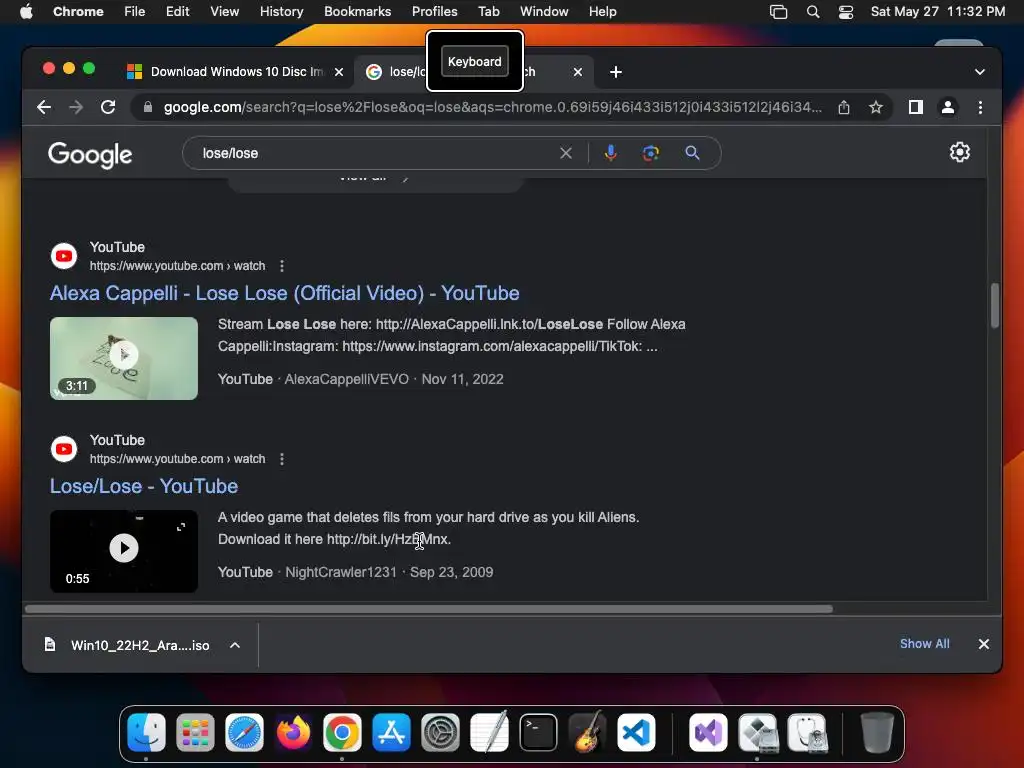Open Terminal from the Dock
Screen dimensions: 1024x768
point(538,732)
